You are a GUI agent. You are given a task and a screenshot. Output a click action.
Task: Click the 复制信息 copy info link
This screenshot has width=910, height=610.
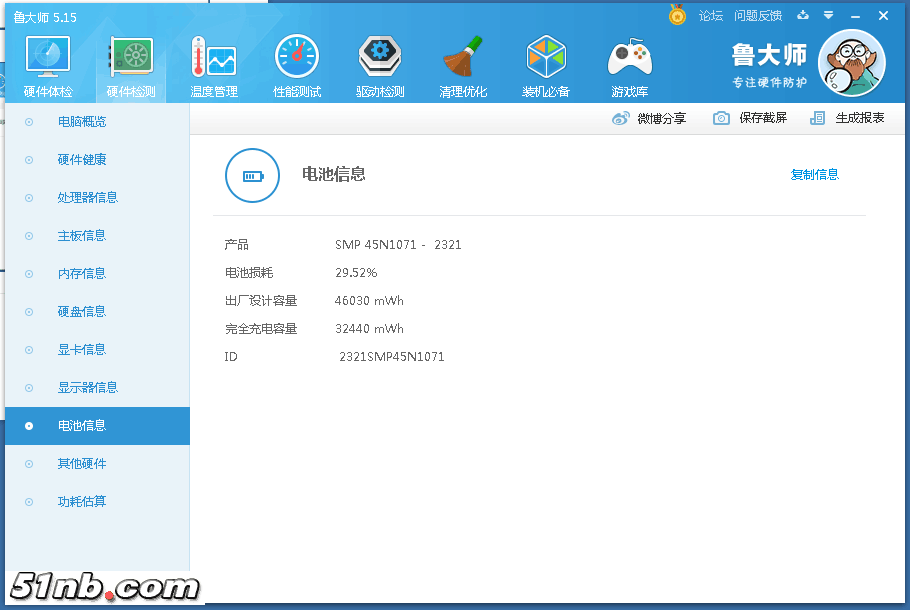(814, 175)
